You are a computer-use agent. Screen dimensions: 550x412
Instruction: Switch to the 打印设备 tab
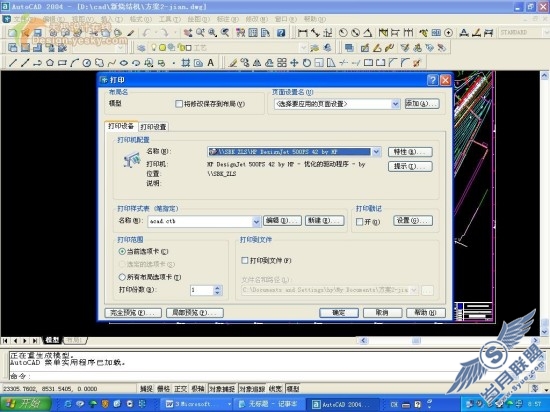tap(121, 126)
